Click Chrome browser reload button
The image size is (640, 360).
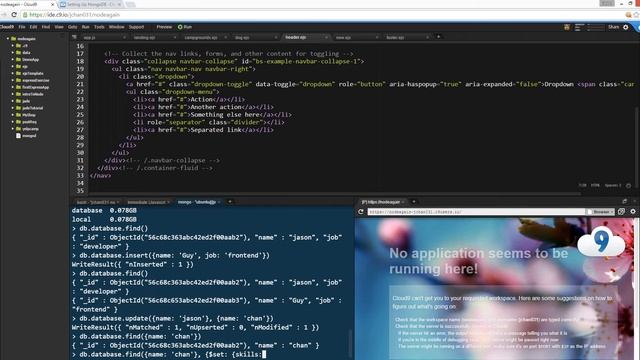coord(13,15)
